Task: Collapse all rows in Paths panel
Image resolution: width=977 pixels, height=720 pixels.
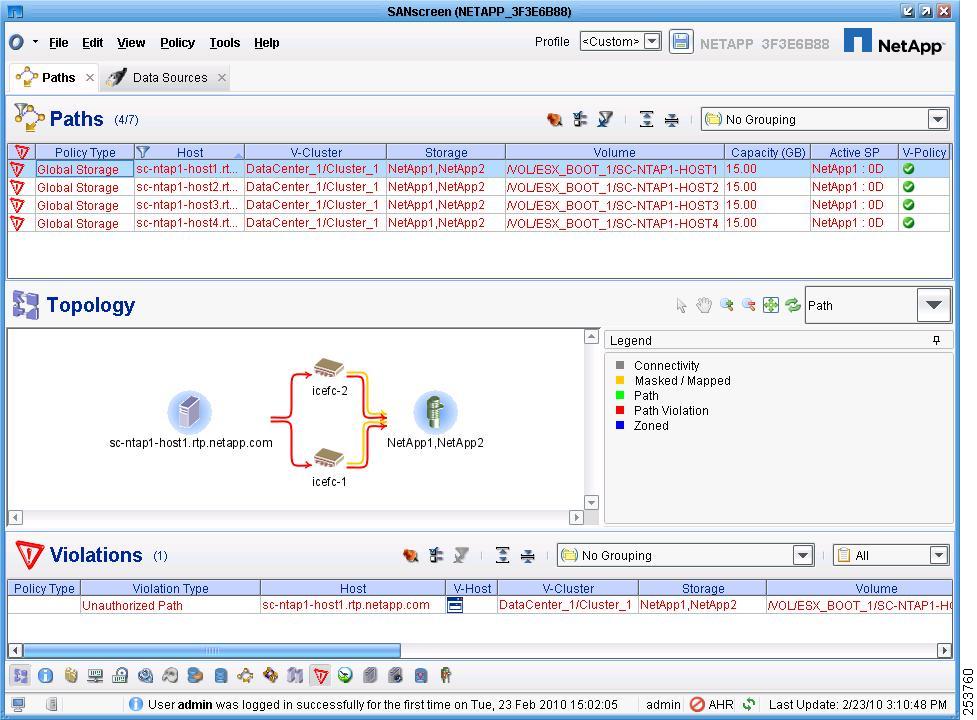Action: 671,119
